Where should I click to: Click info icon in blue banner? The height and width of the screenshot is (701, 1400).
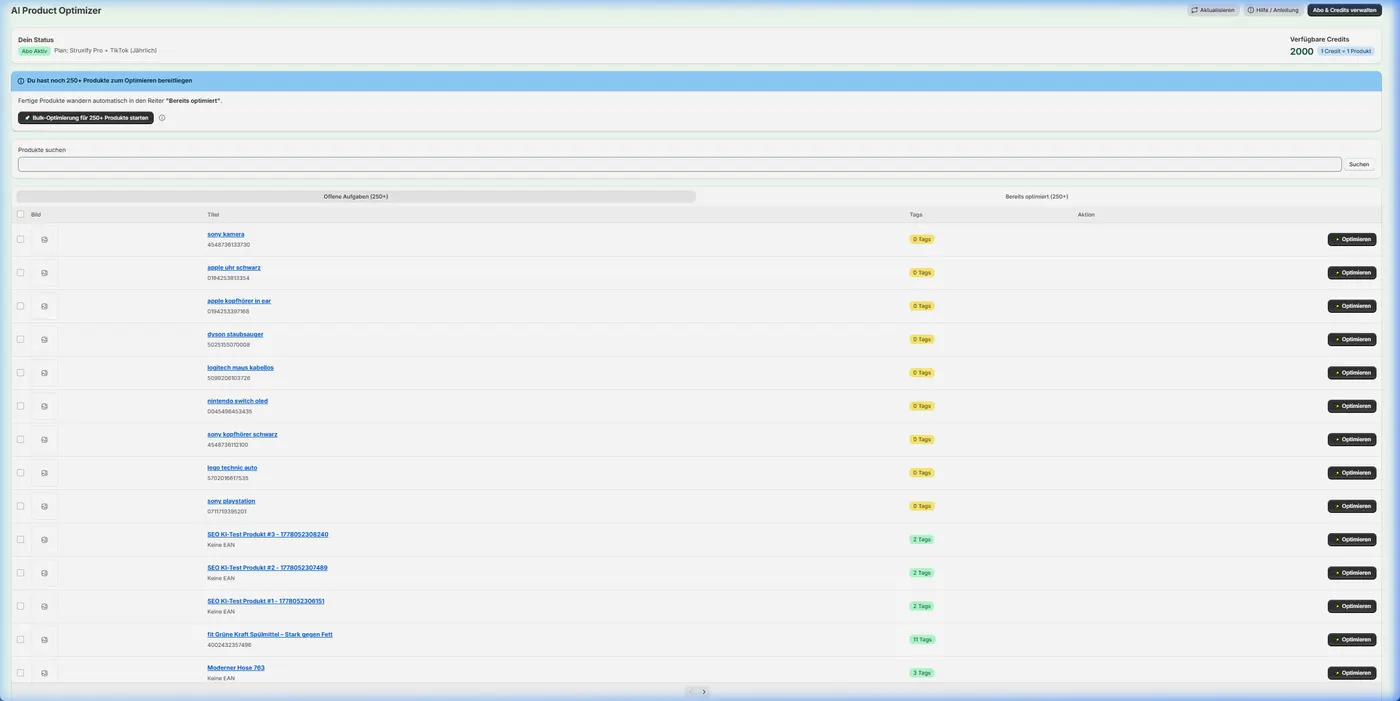click(21, 81)
